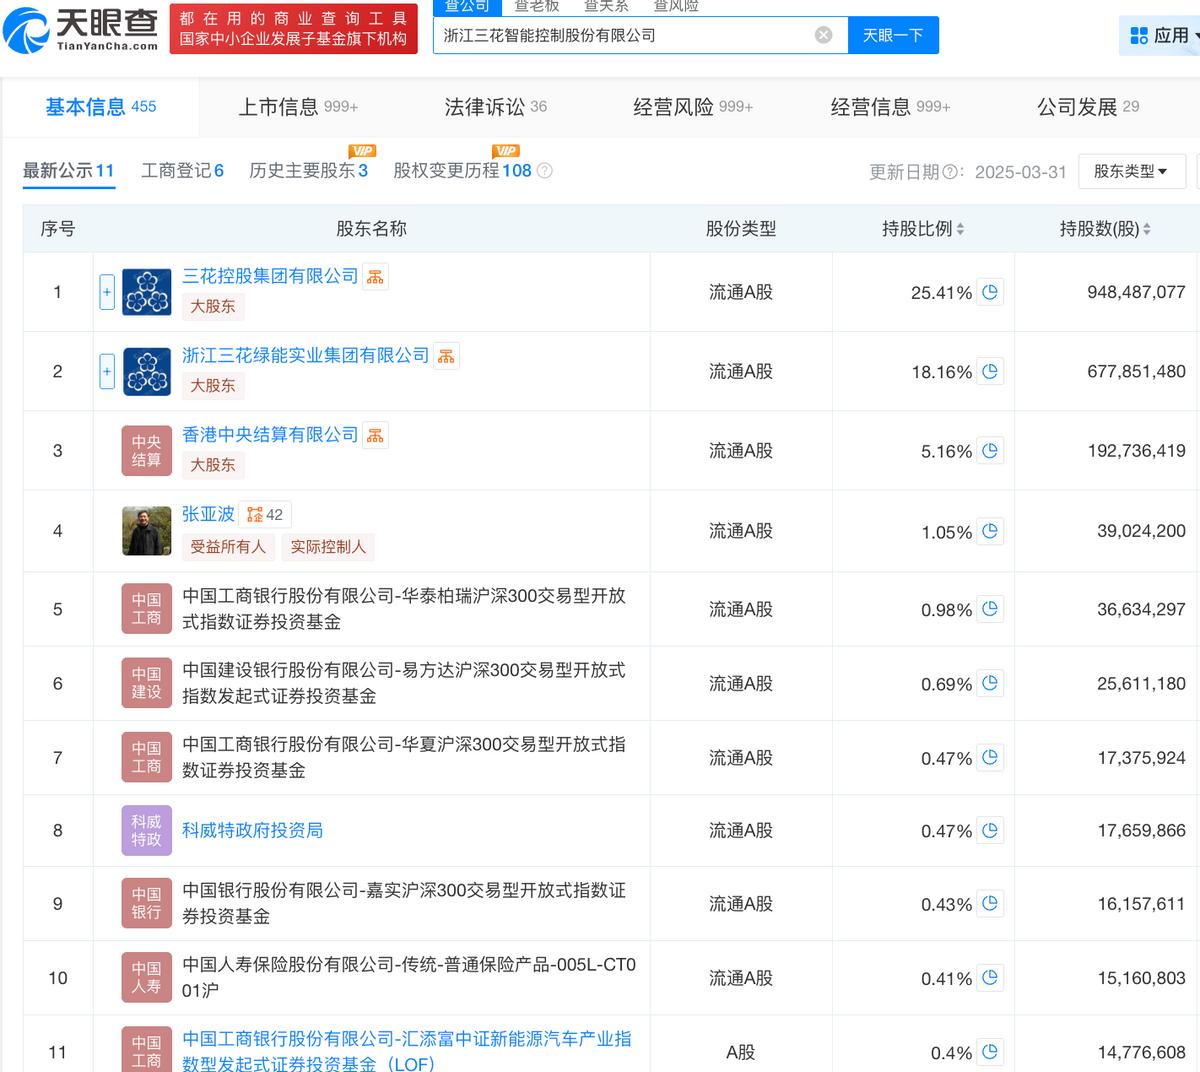Viewport: 1200px width, 1072px height.
Task: Click the 应用 apps grid icon
Action: [x=1138, y=36]
